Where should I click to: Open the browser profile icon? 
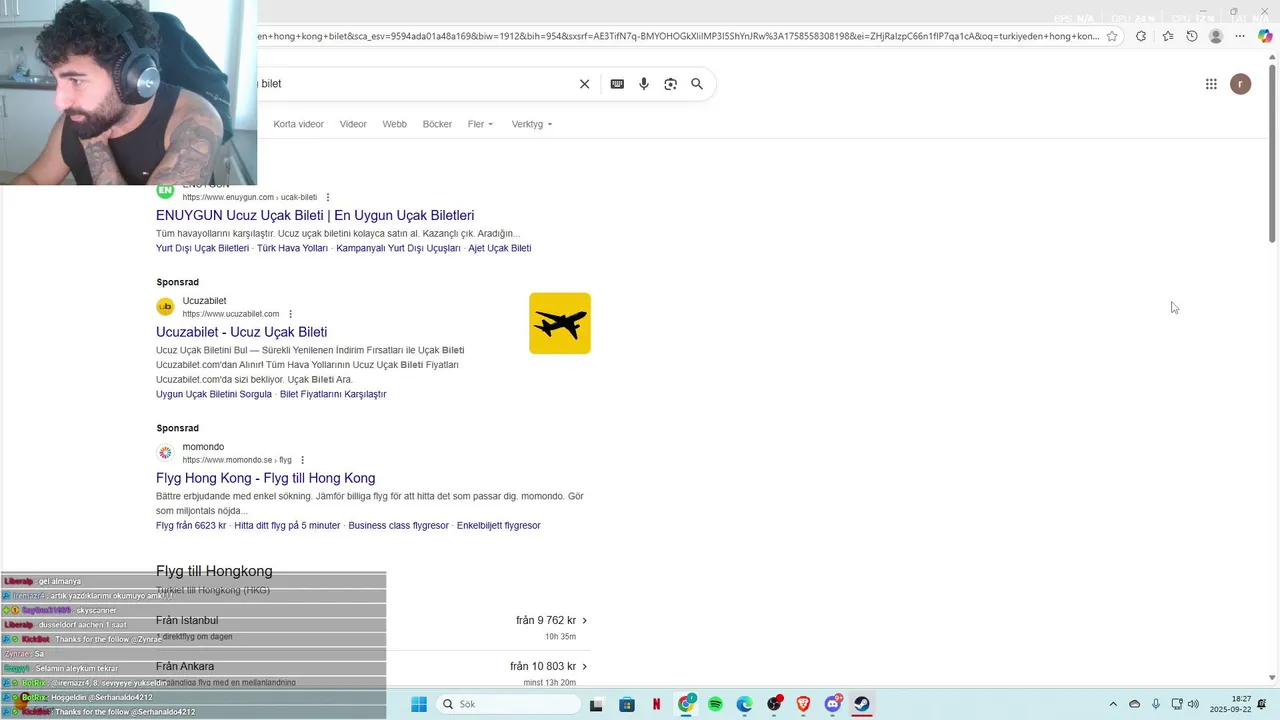tap(1216, 36)
